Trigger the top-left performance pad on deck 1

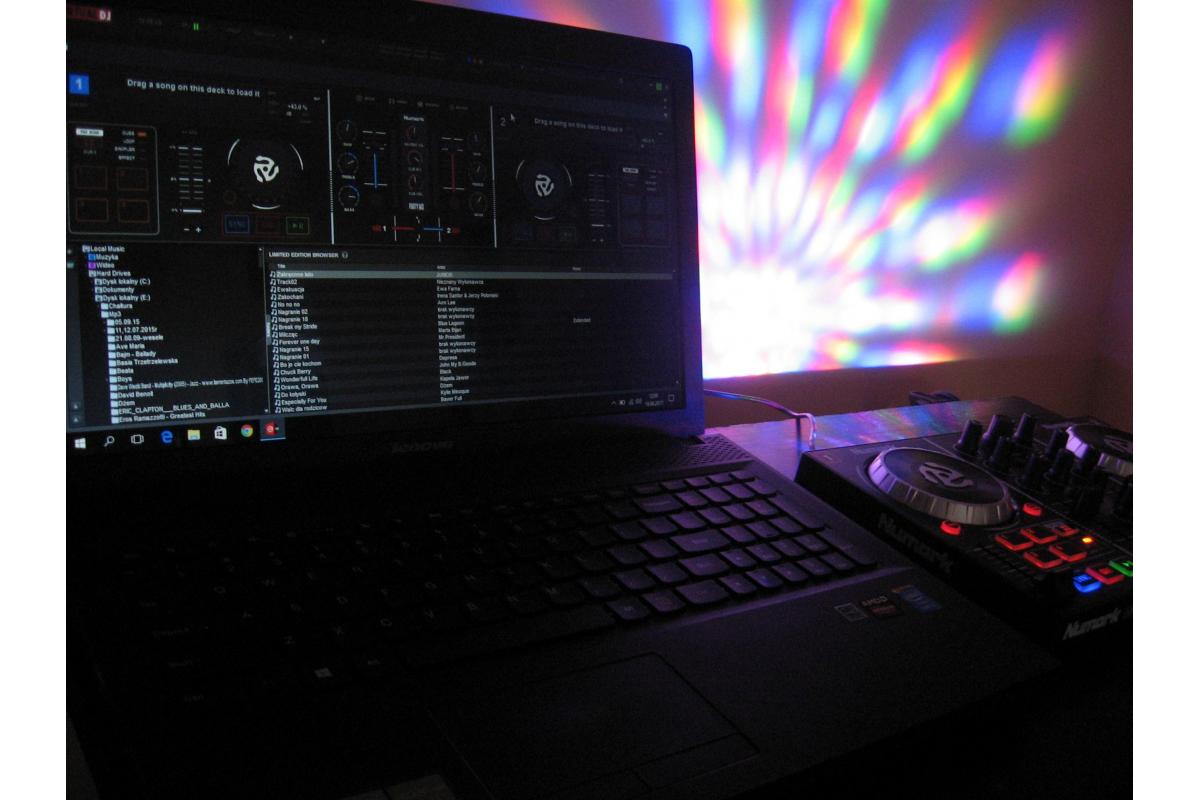coord(91,178)
